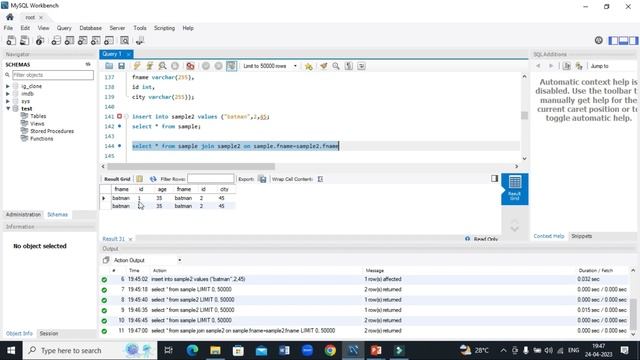Screen dimensions: 640x360
Task: Open the Scripting menu
Action: pyautogui.click(x=164, y=28)
